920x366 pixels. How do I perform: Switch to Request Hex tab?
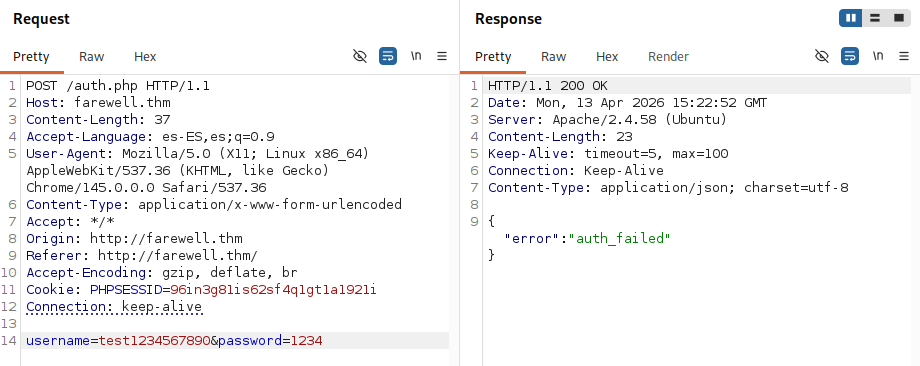(145, 57)
